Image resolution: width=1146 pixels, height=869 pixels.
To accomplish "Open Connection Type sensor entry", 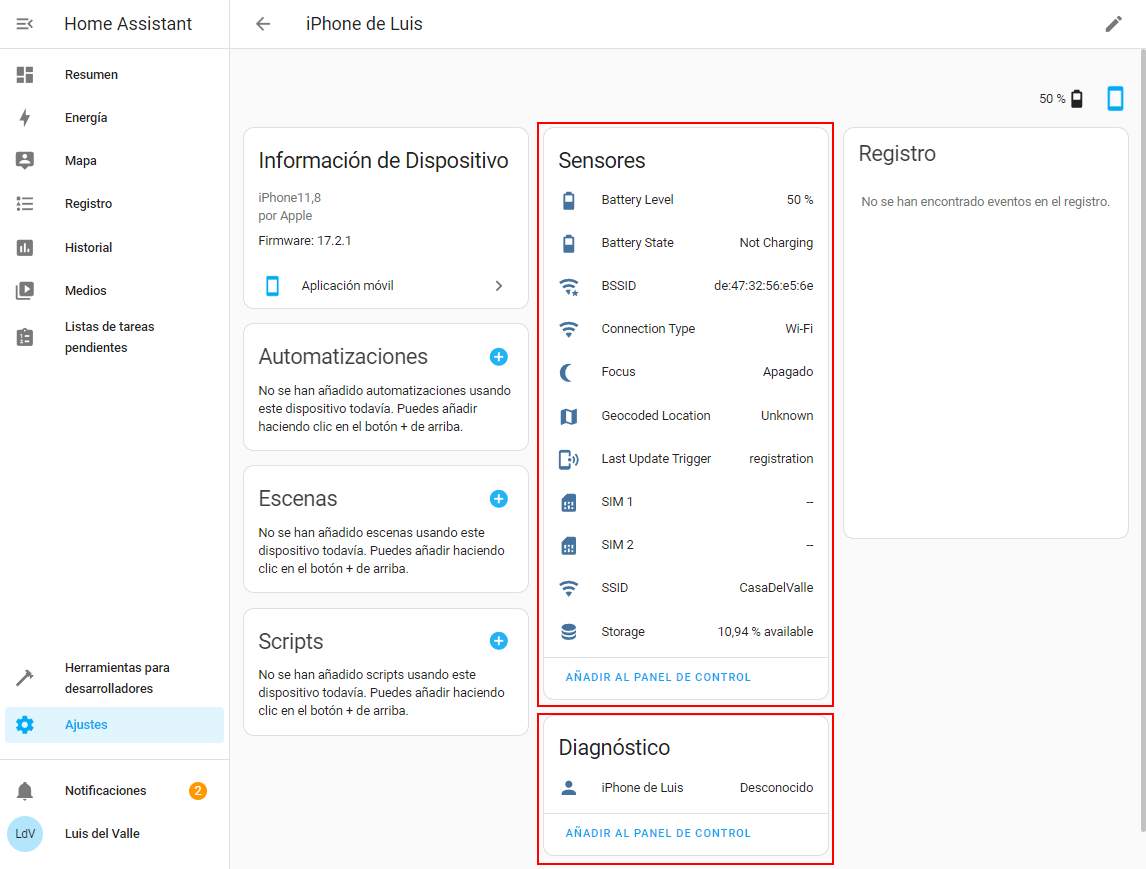I will [x=686, y=330].
